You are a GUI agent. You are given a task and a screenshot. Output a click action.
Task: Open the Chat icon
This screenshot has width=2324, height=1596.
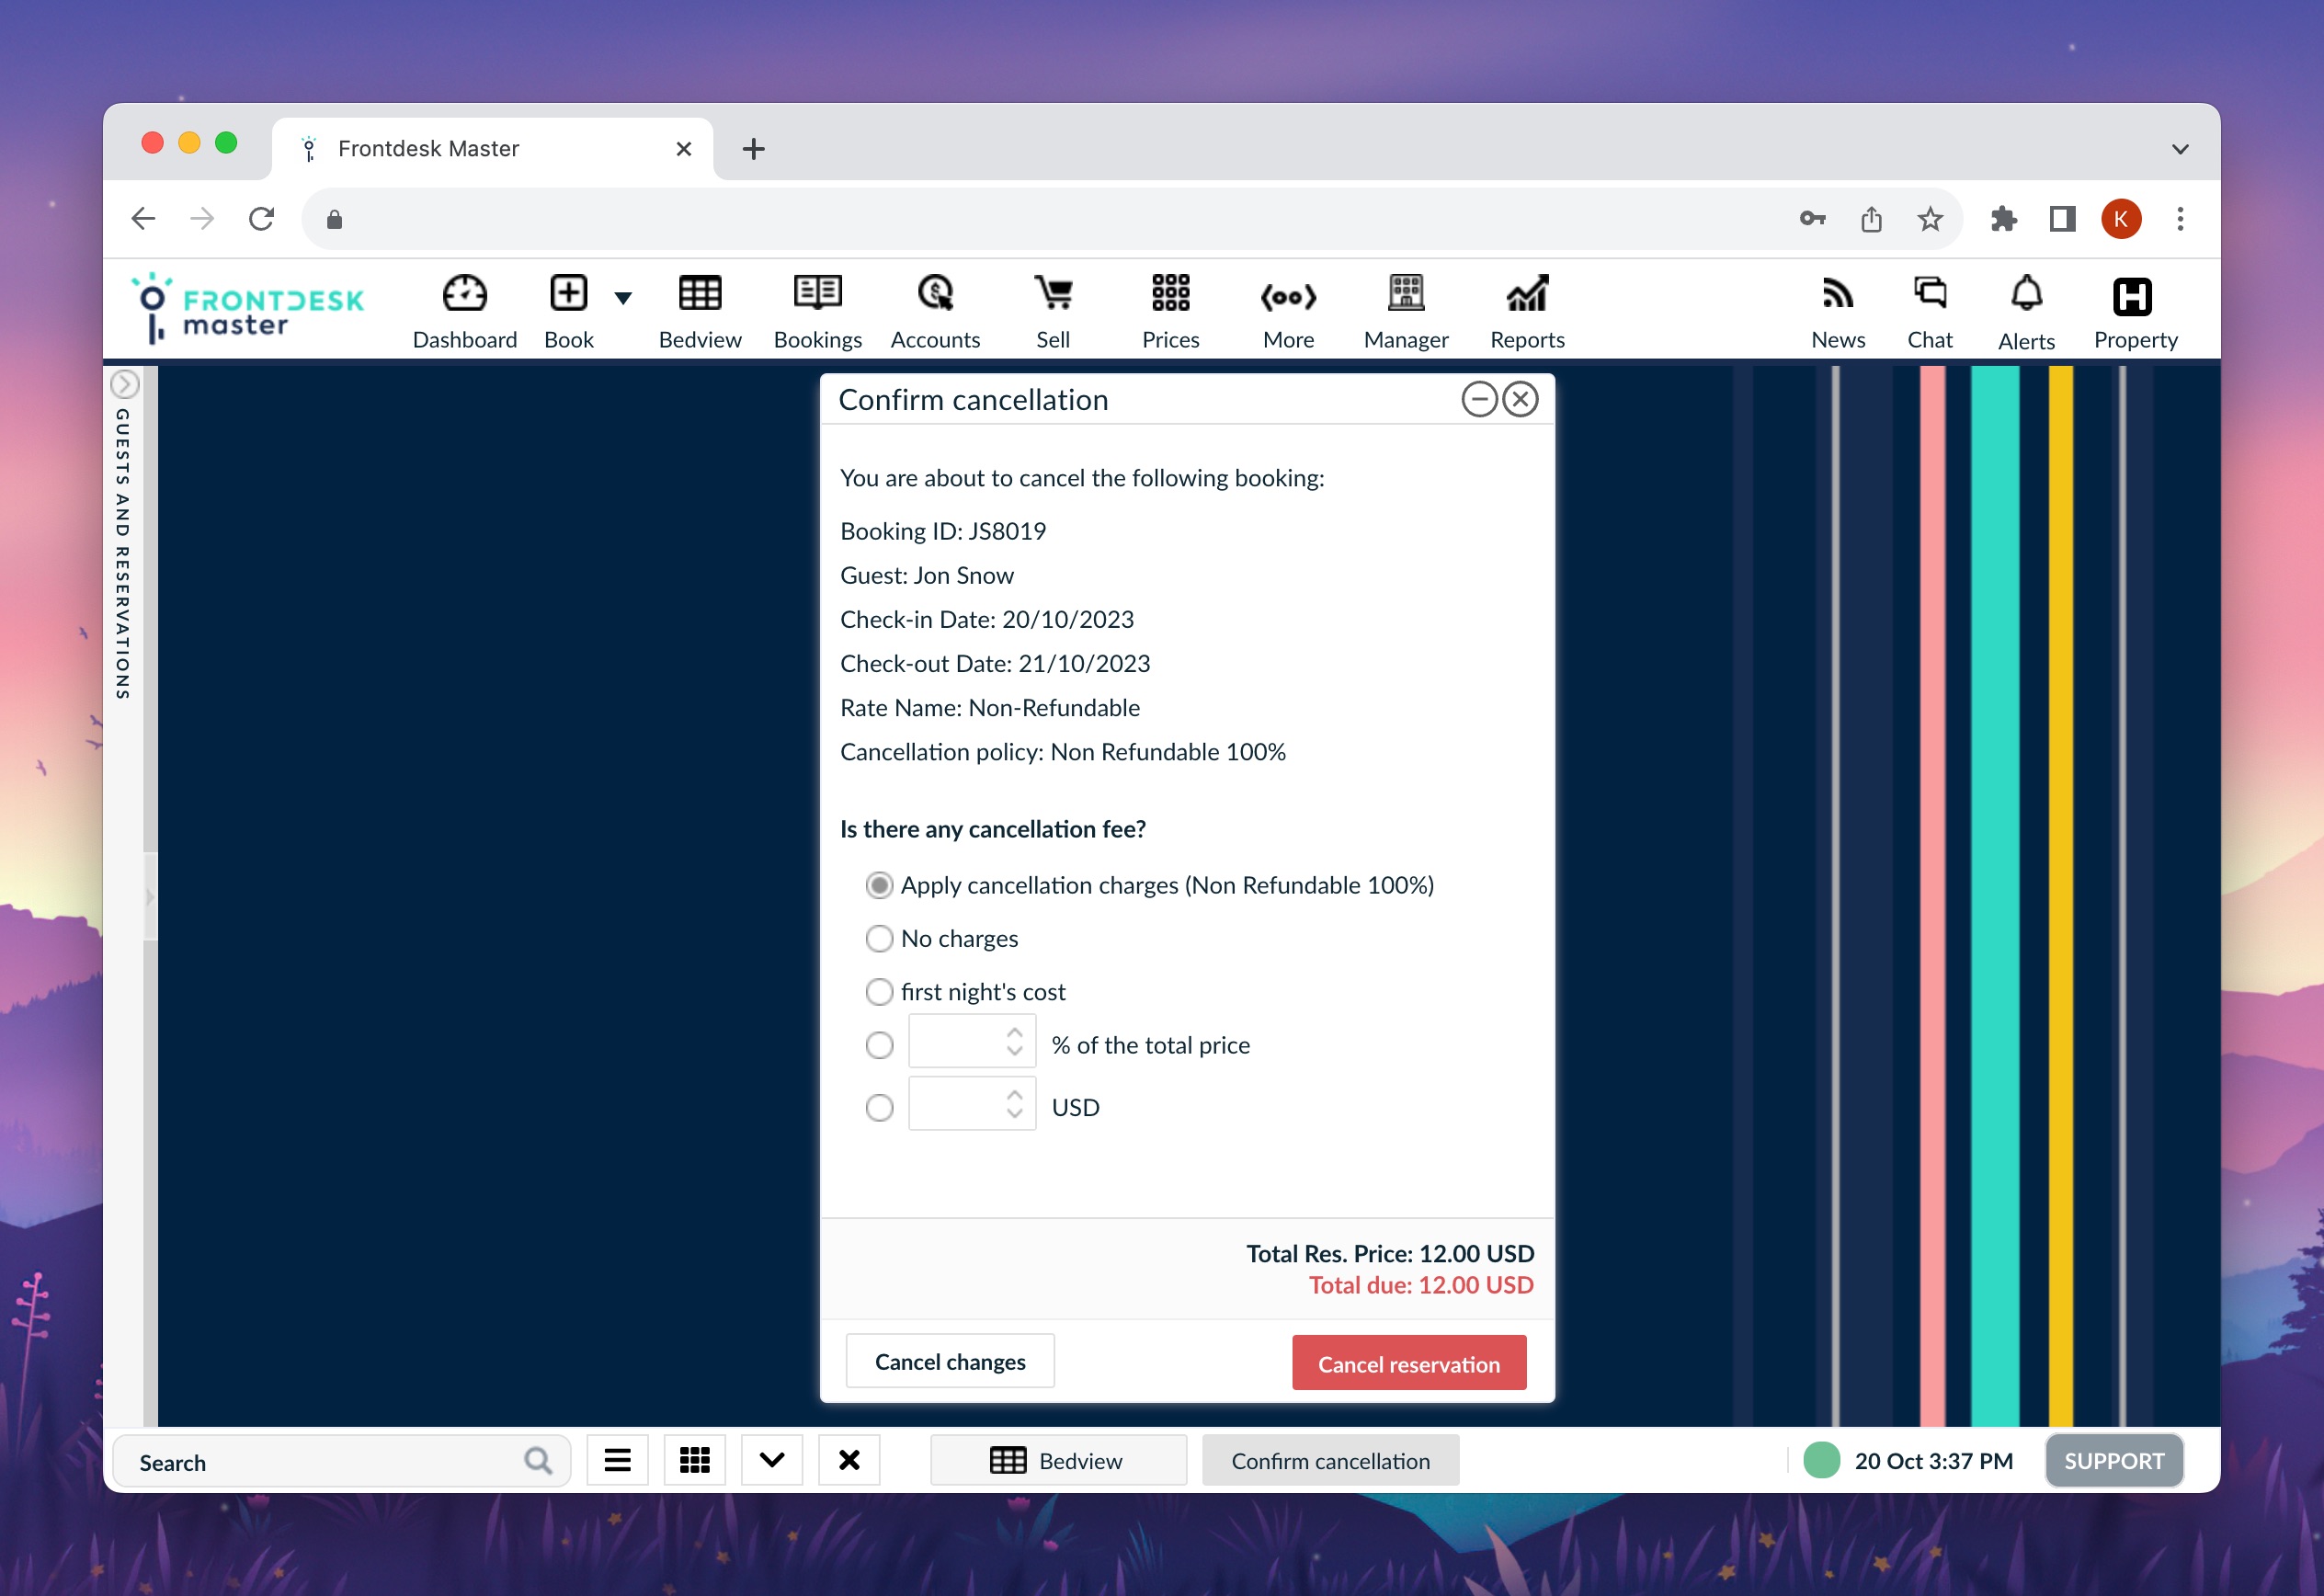[1929, 294]
